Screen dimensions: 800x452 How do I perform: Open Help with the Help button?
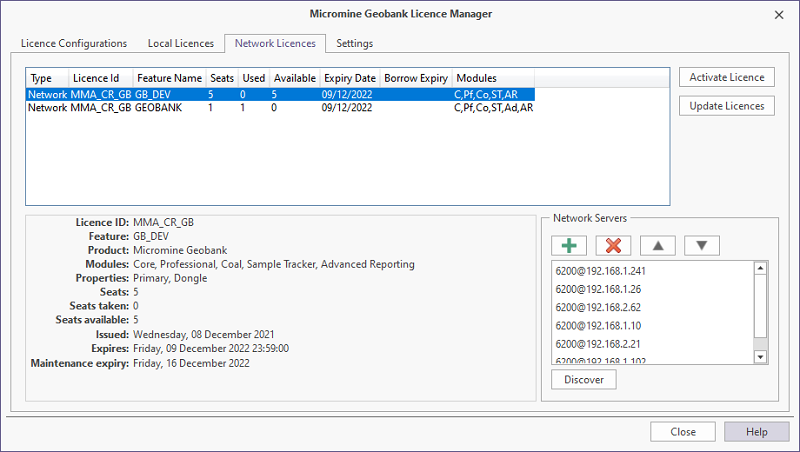coord(757,432)
